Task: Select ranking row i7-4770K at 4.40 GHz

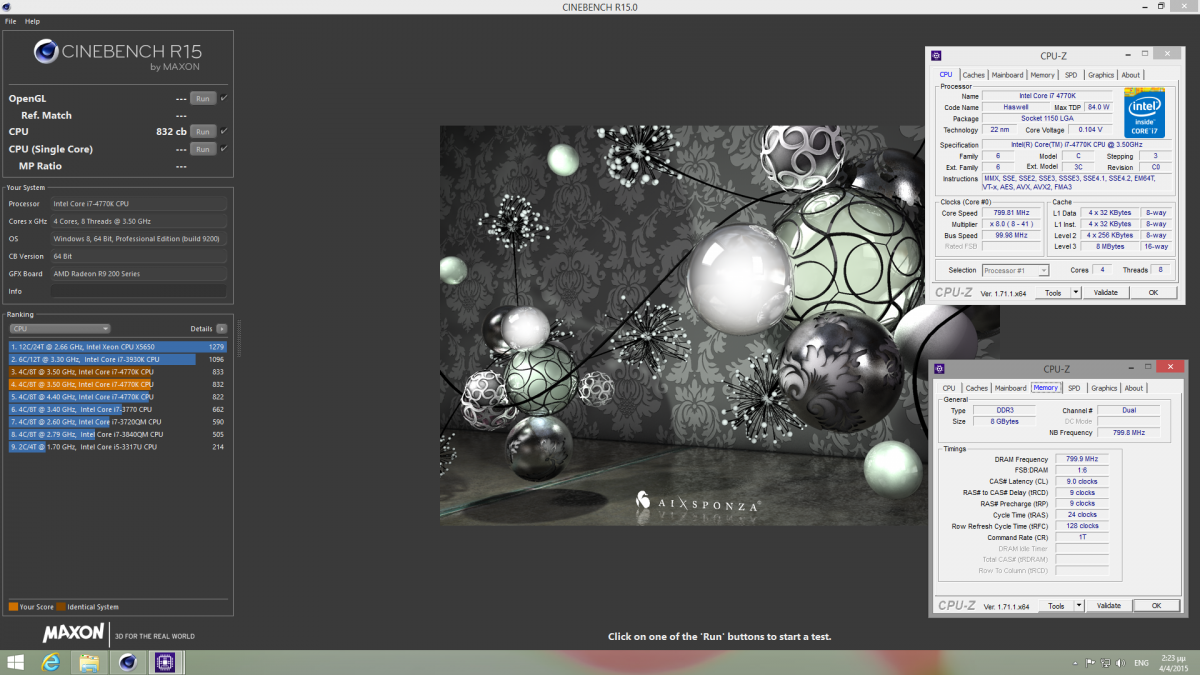Action: coord(118,397)
